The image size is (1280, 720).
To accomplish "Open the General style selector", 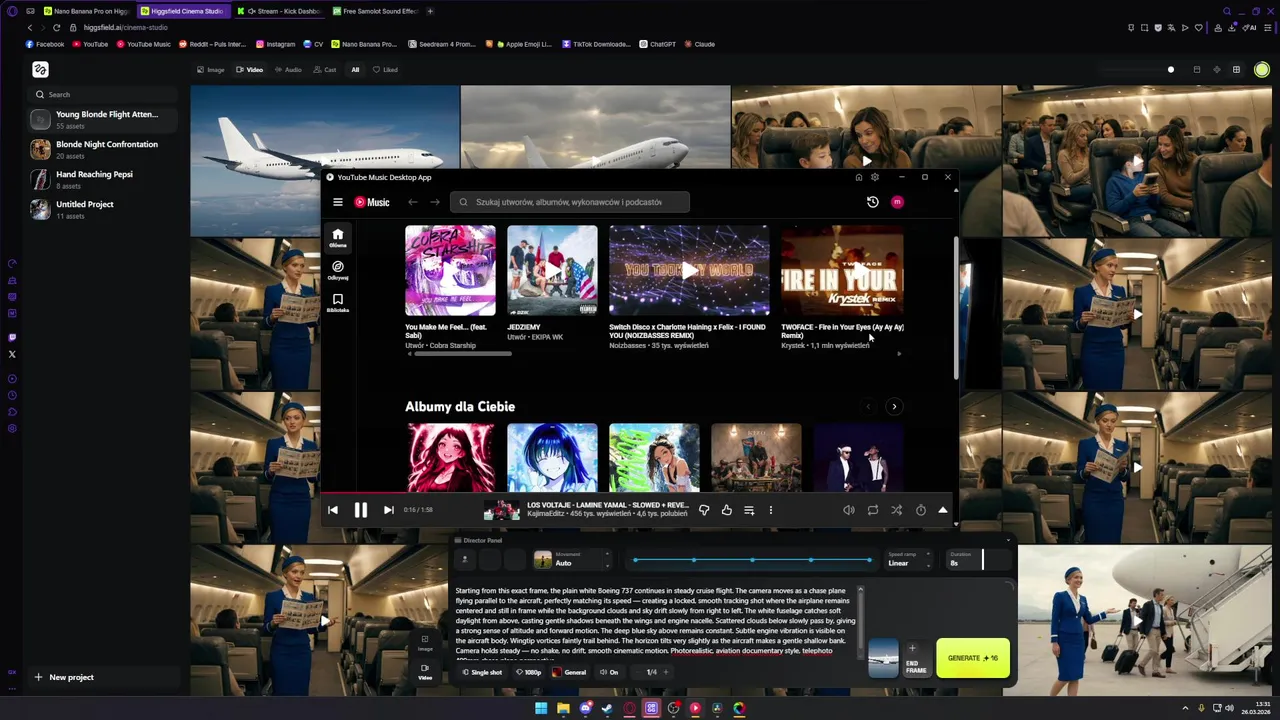I will click(x=570, y=672).
